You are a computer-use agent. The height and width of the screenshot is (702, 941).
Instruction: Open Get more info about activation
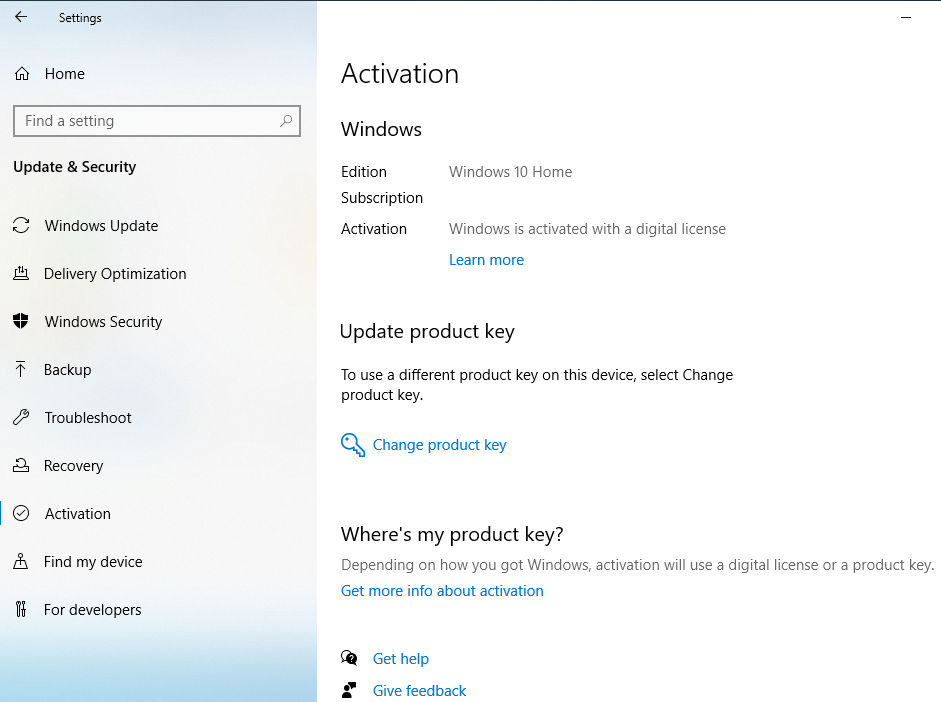coord(442,591)
